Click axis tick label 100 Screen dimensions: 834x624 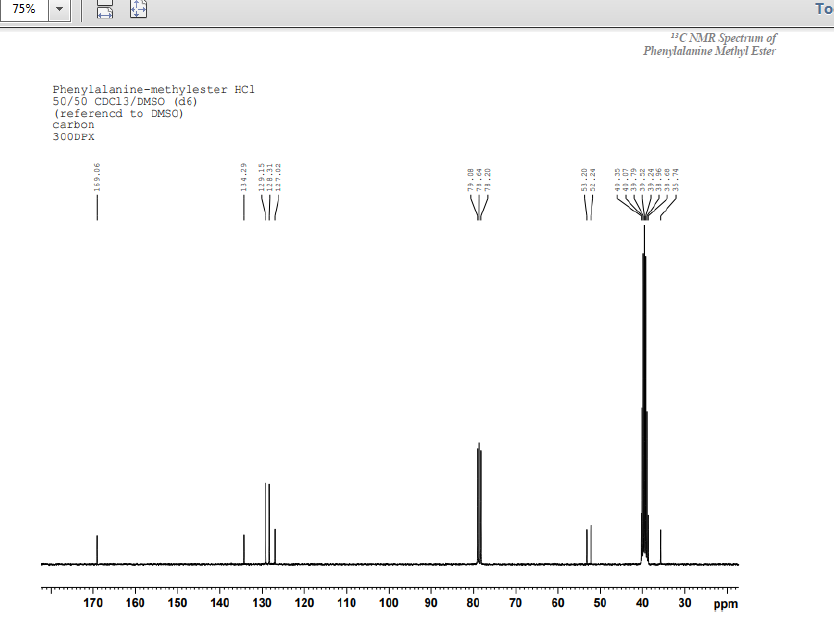click(x=389, y=603)
